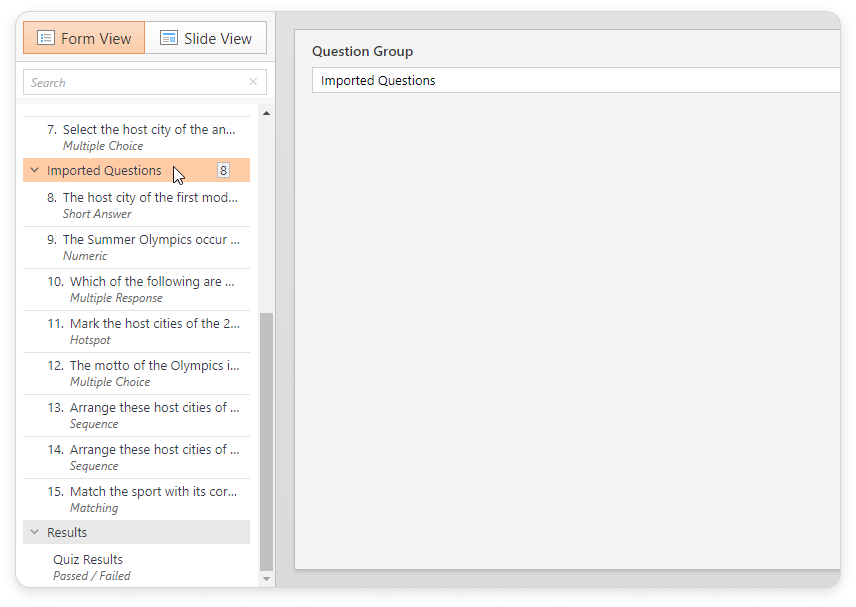Screen dimensions: 856x607
Task: Select question 7 about the host city
Action: 136,137
